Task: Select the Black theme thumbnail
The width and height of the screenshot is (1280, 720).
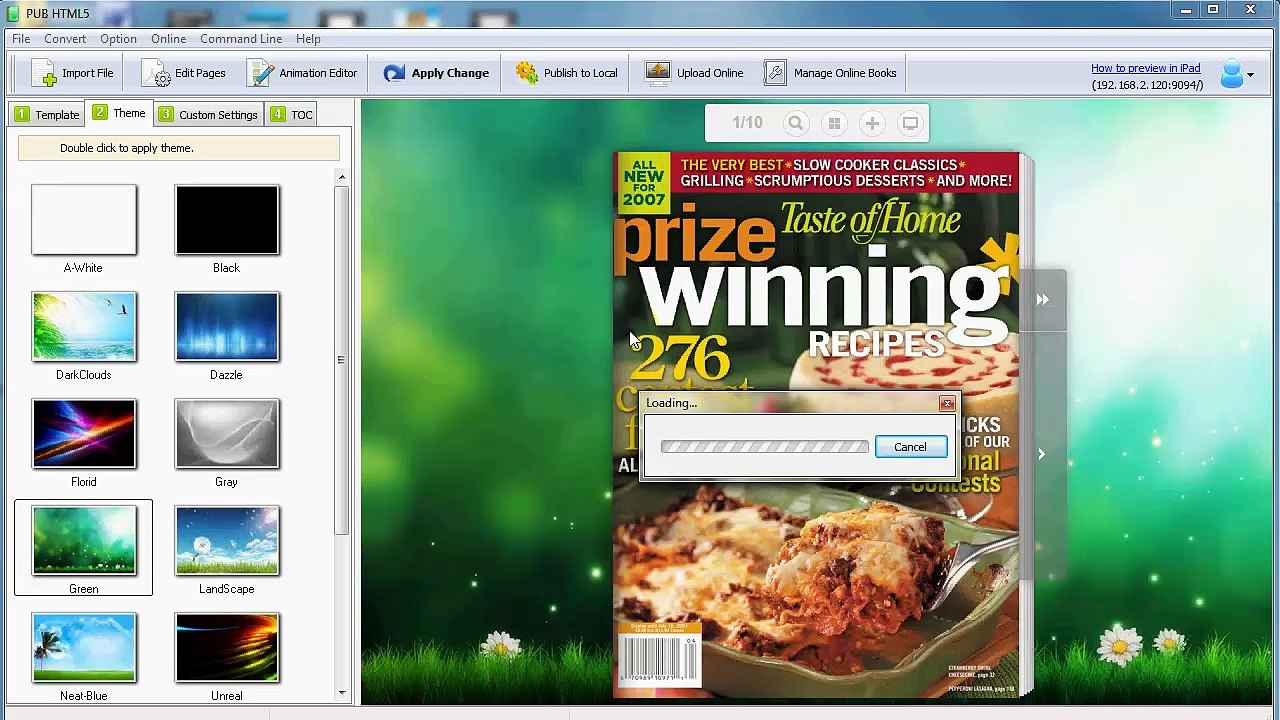Action: pos(226,220)
